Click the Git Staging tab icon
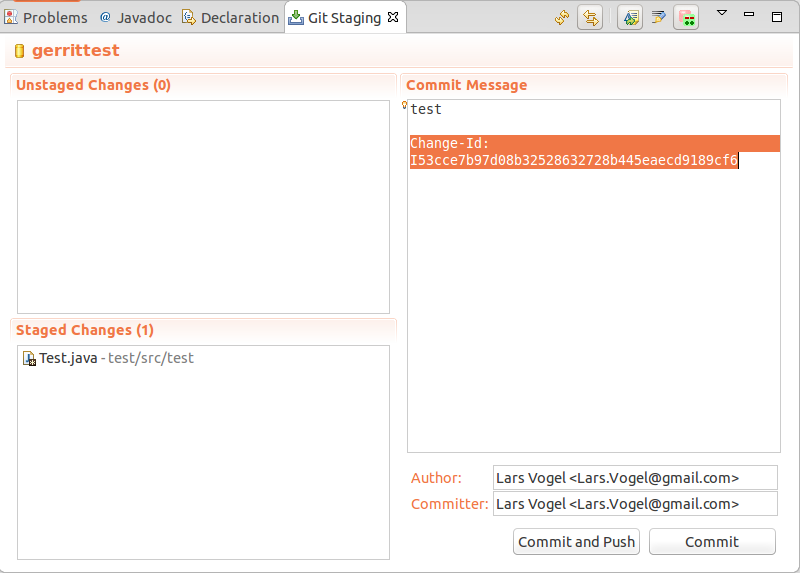Image resolution: width=800 pixels, height=573 pixels. [295, 18]
